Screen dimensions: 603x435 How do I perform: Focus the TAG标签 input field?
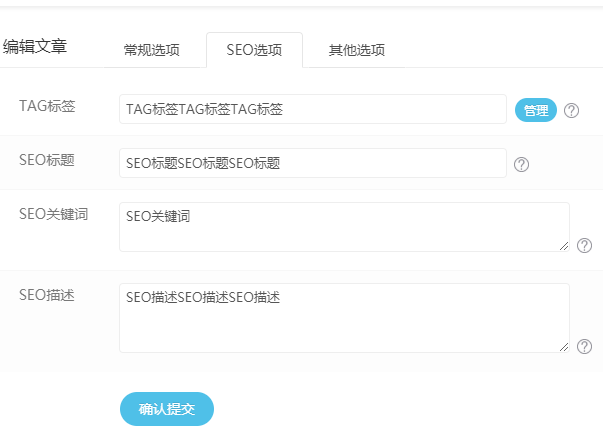[313, 109]
